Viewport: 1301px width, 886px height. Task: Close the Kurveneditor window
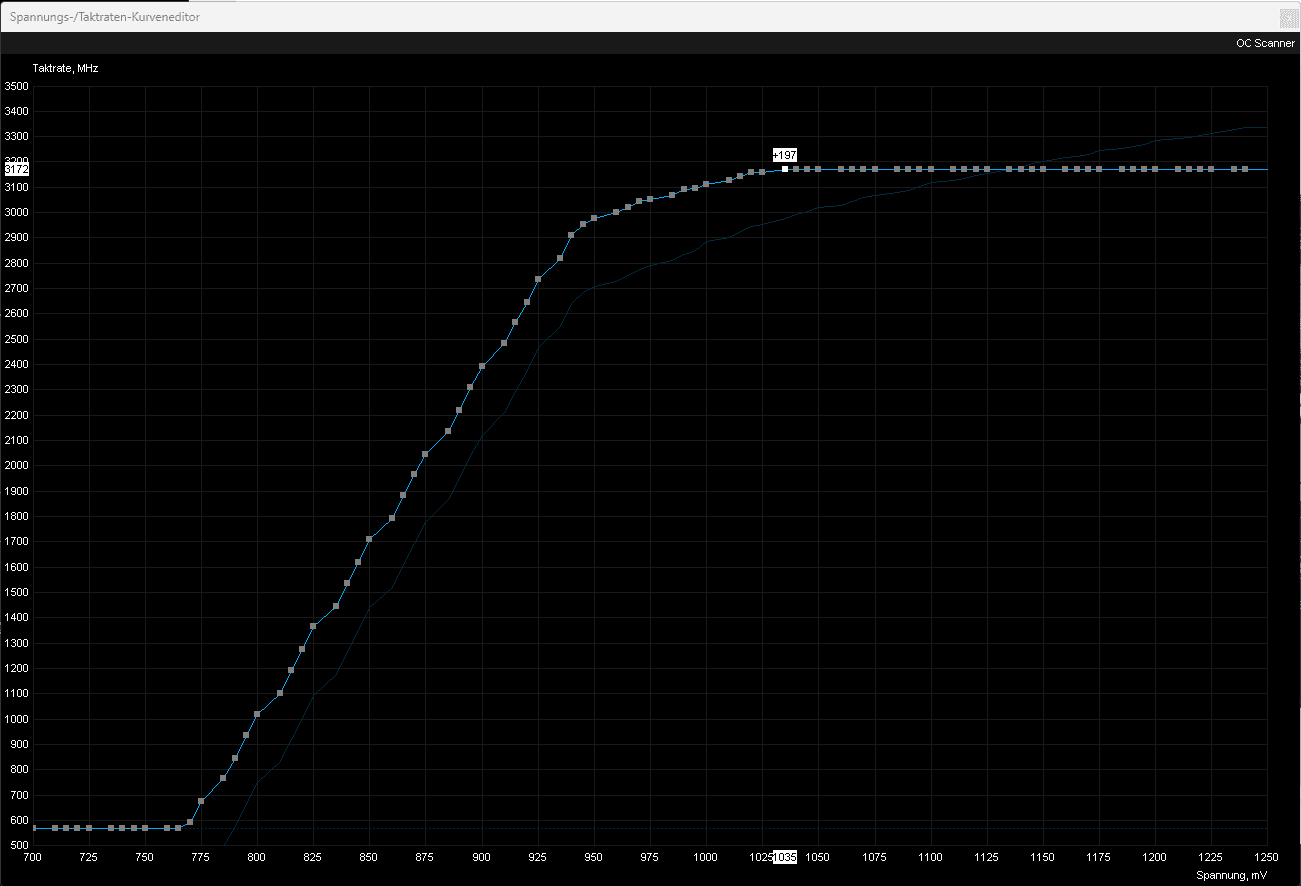(1289, 16)
